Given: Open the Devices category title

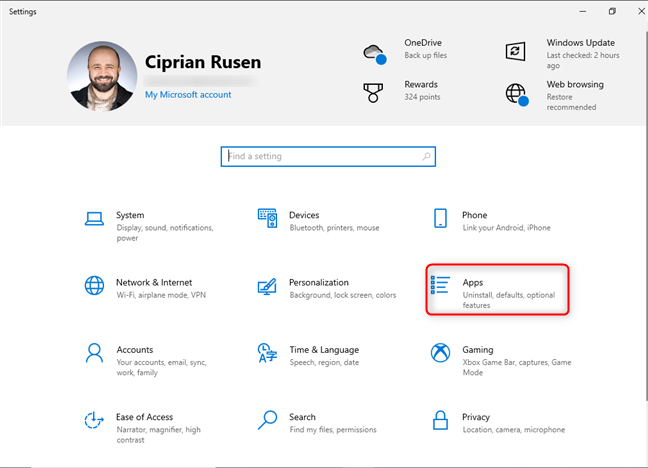Looking at the screenshot, I should pyautogui.click(x=304, y=215).
